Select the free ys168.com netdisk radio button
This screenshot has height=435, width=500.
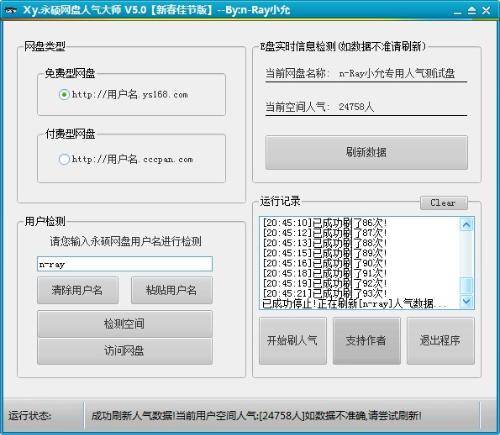[64, 95]
